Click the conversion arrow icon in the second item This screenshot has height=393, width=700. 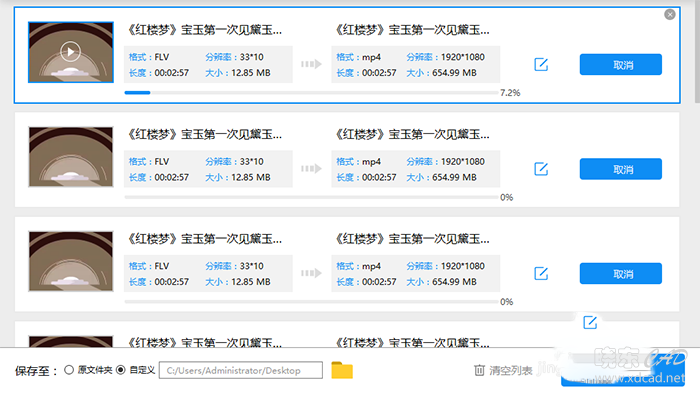tap(311, 169)
